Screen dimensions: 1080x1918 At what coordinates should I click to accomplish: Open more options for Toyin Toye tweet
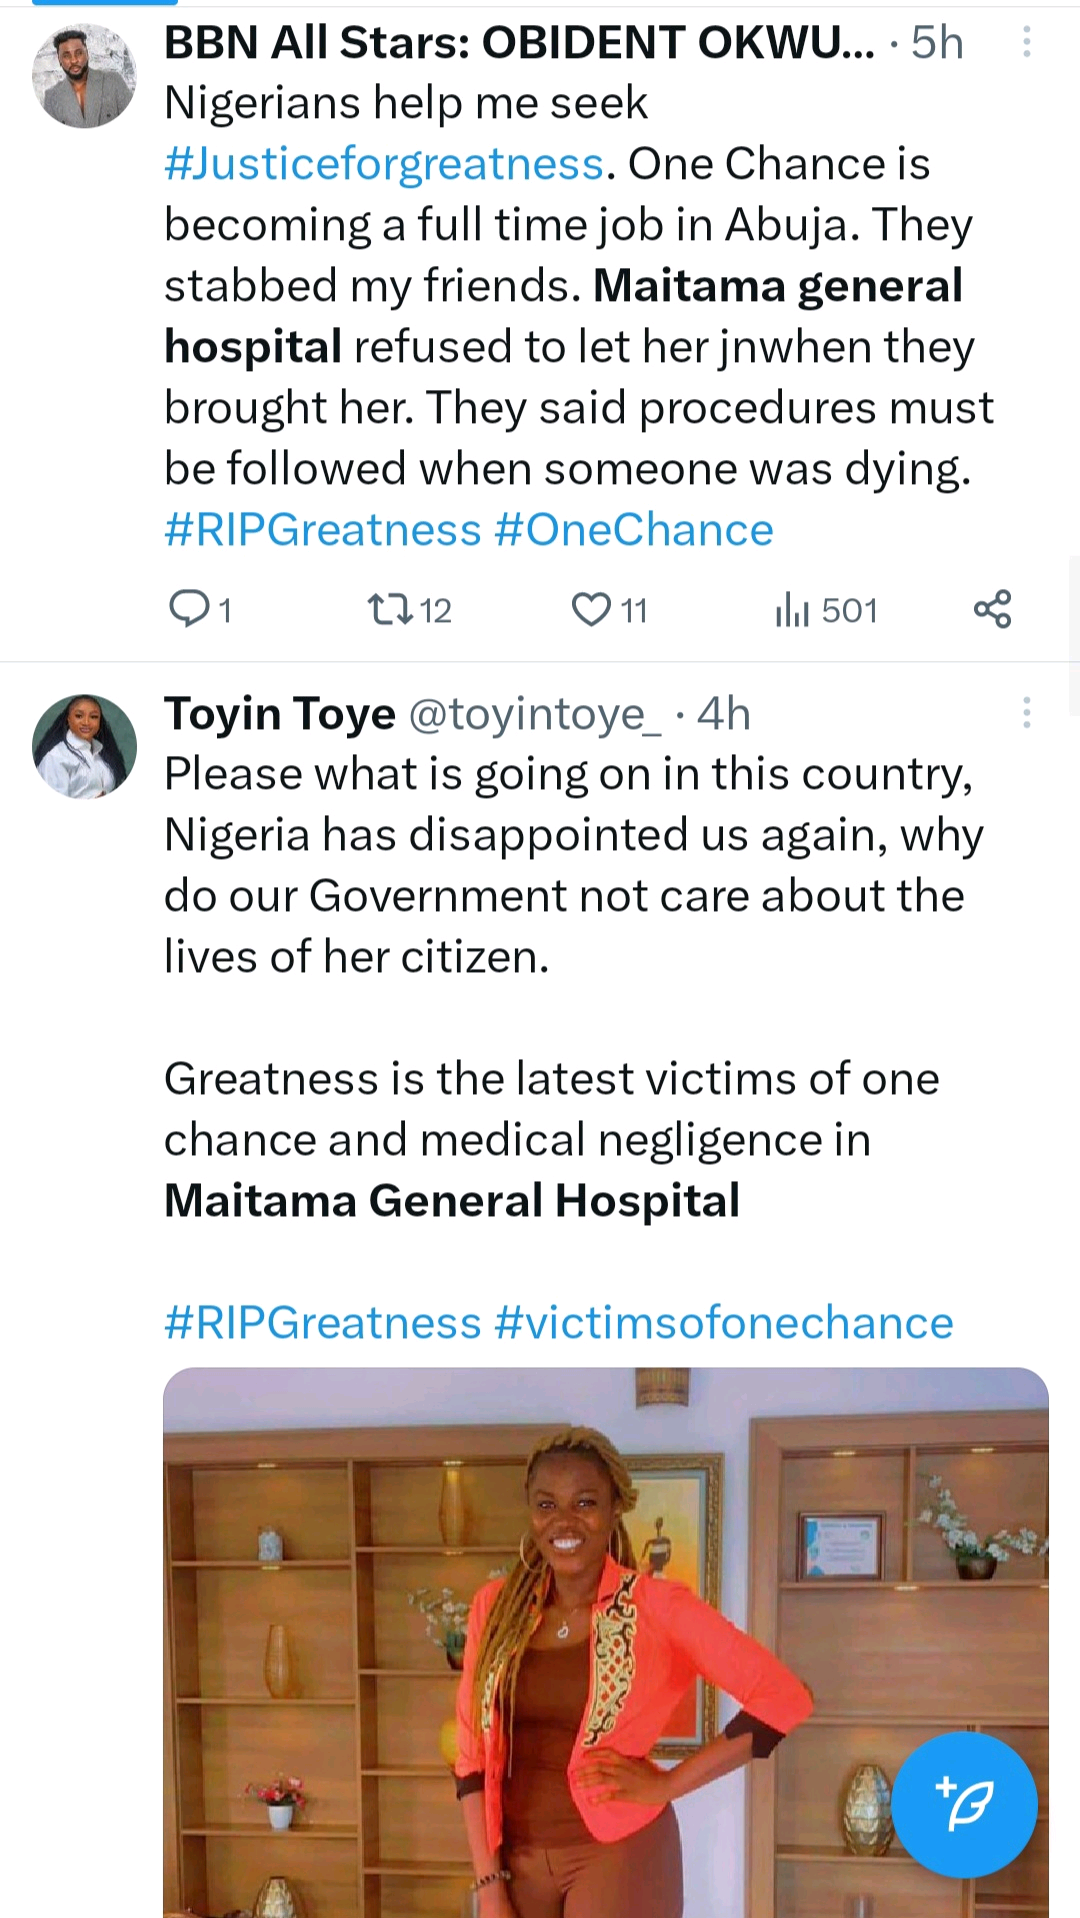(x=1026, y=713)
